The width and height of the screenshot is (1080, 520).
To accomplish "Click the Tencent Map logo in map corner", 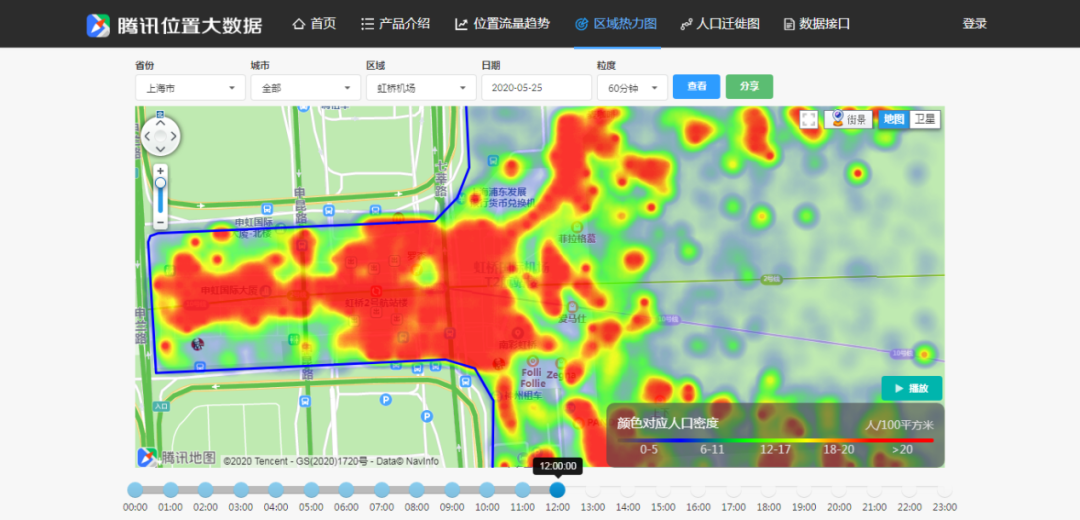I will (177, 457).
